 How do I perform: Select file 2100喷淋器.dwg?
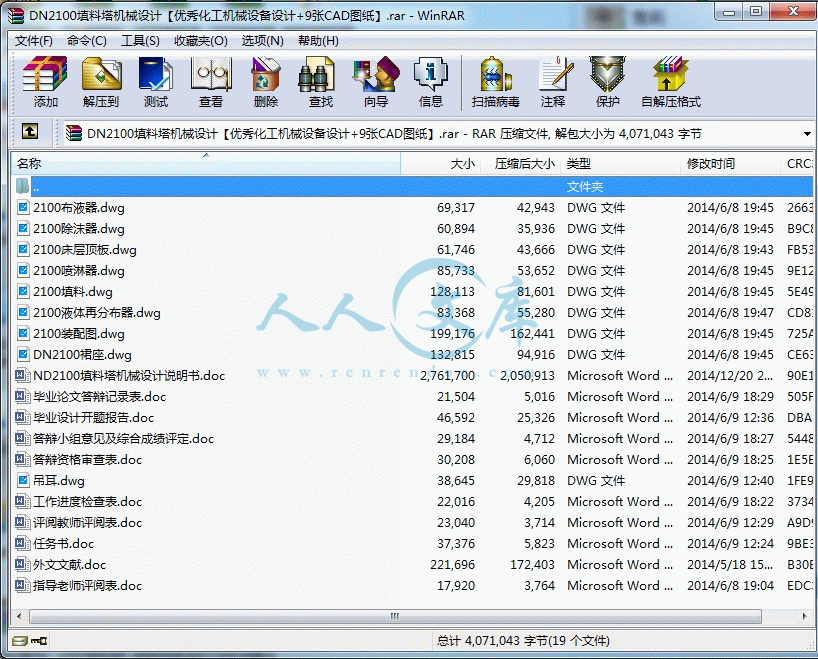pos(79,270)
